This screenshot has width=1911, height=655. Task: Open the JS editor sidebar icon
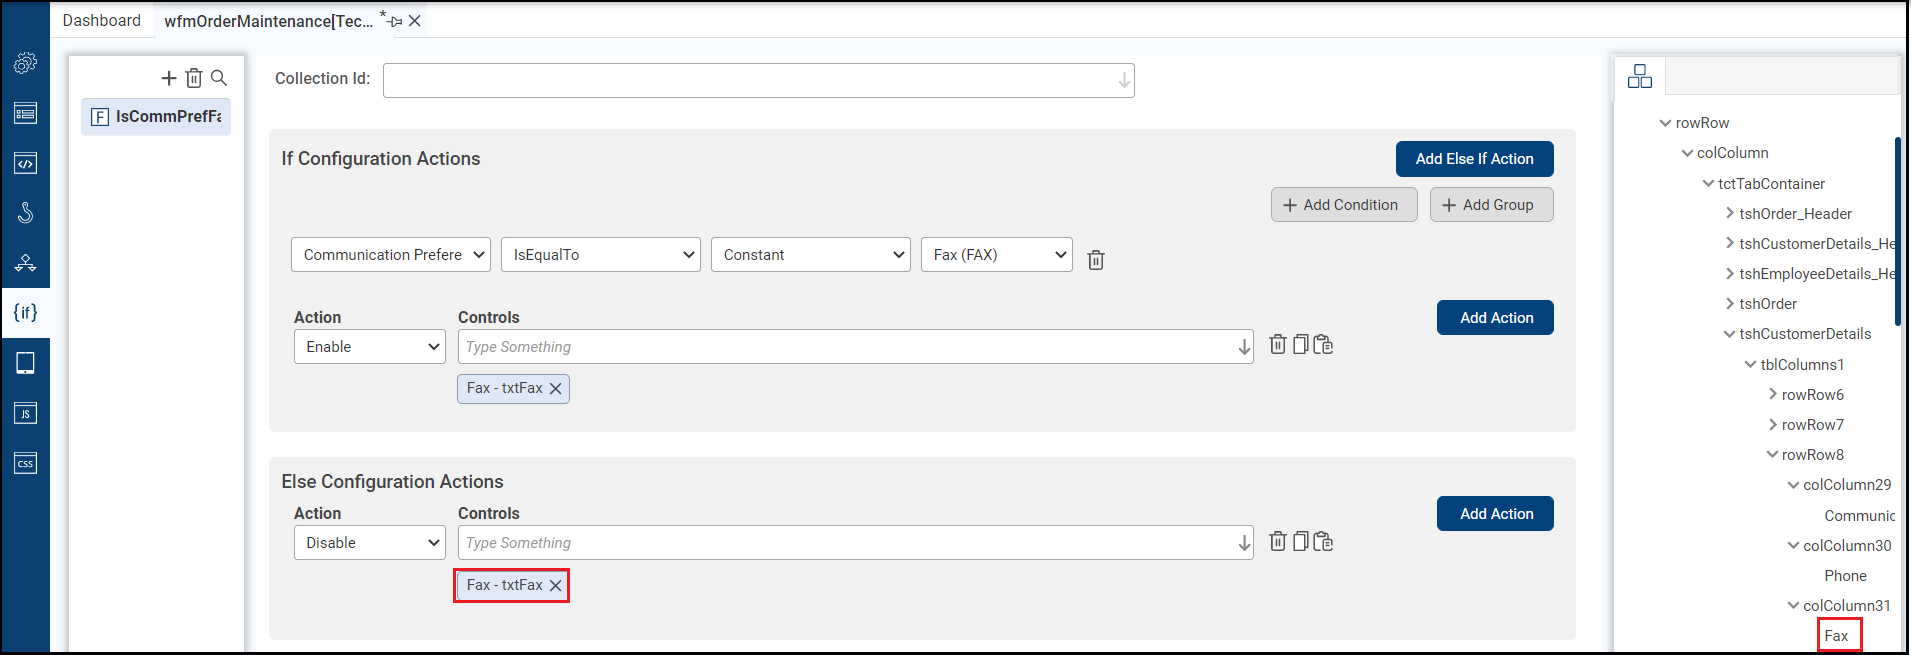25,413
